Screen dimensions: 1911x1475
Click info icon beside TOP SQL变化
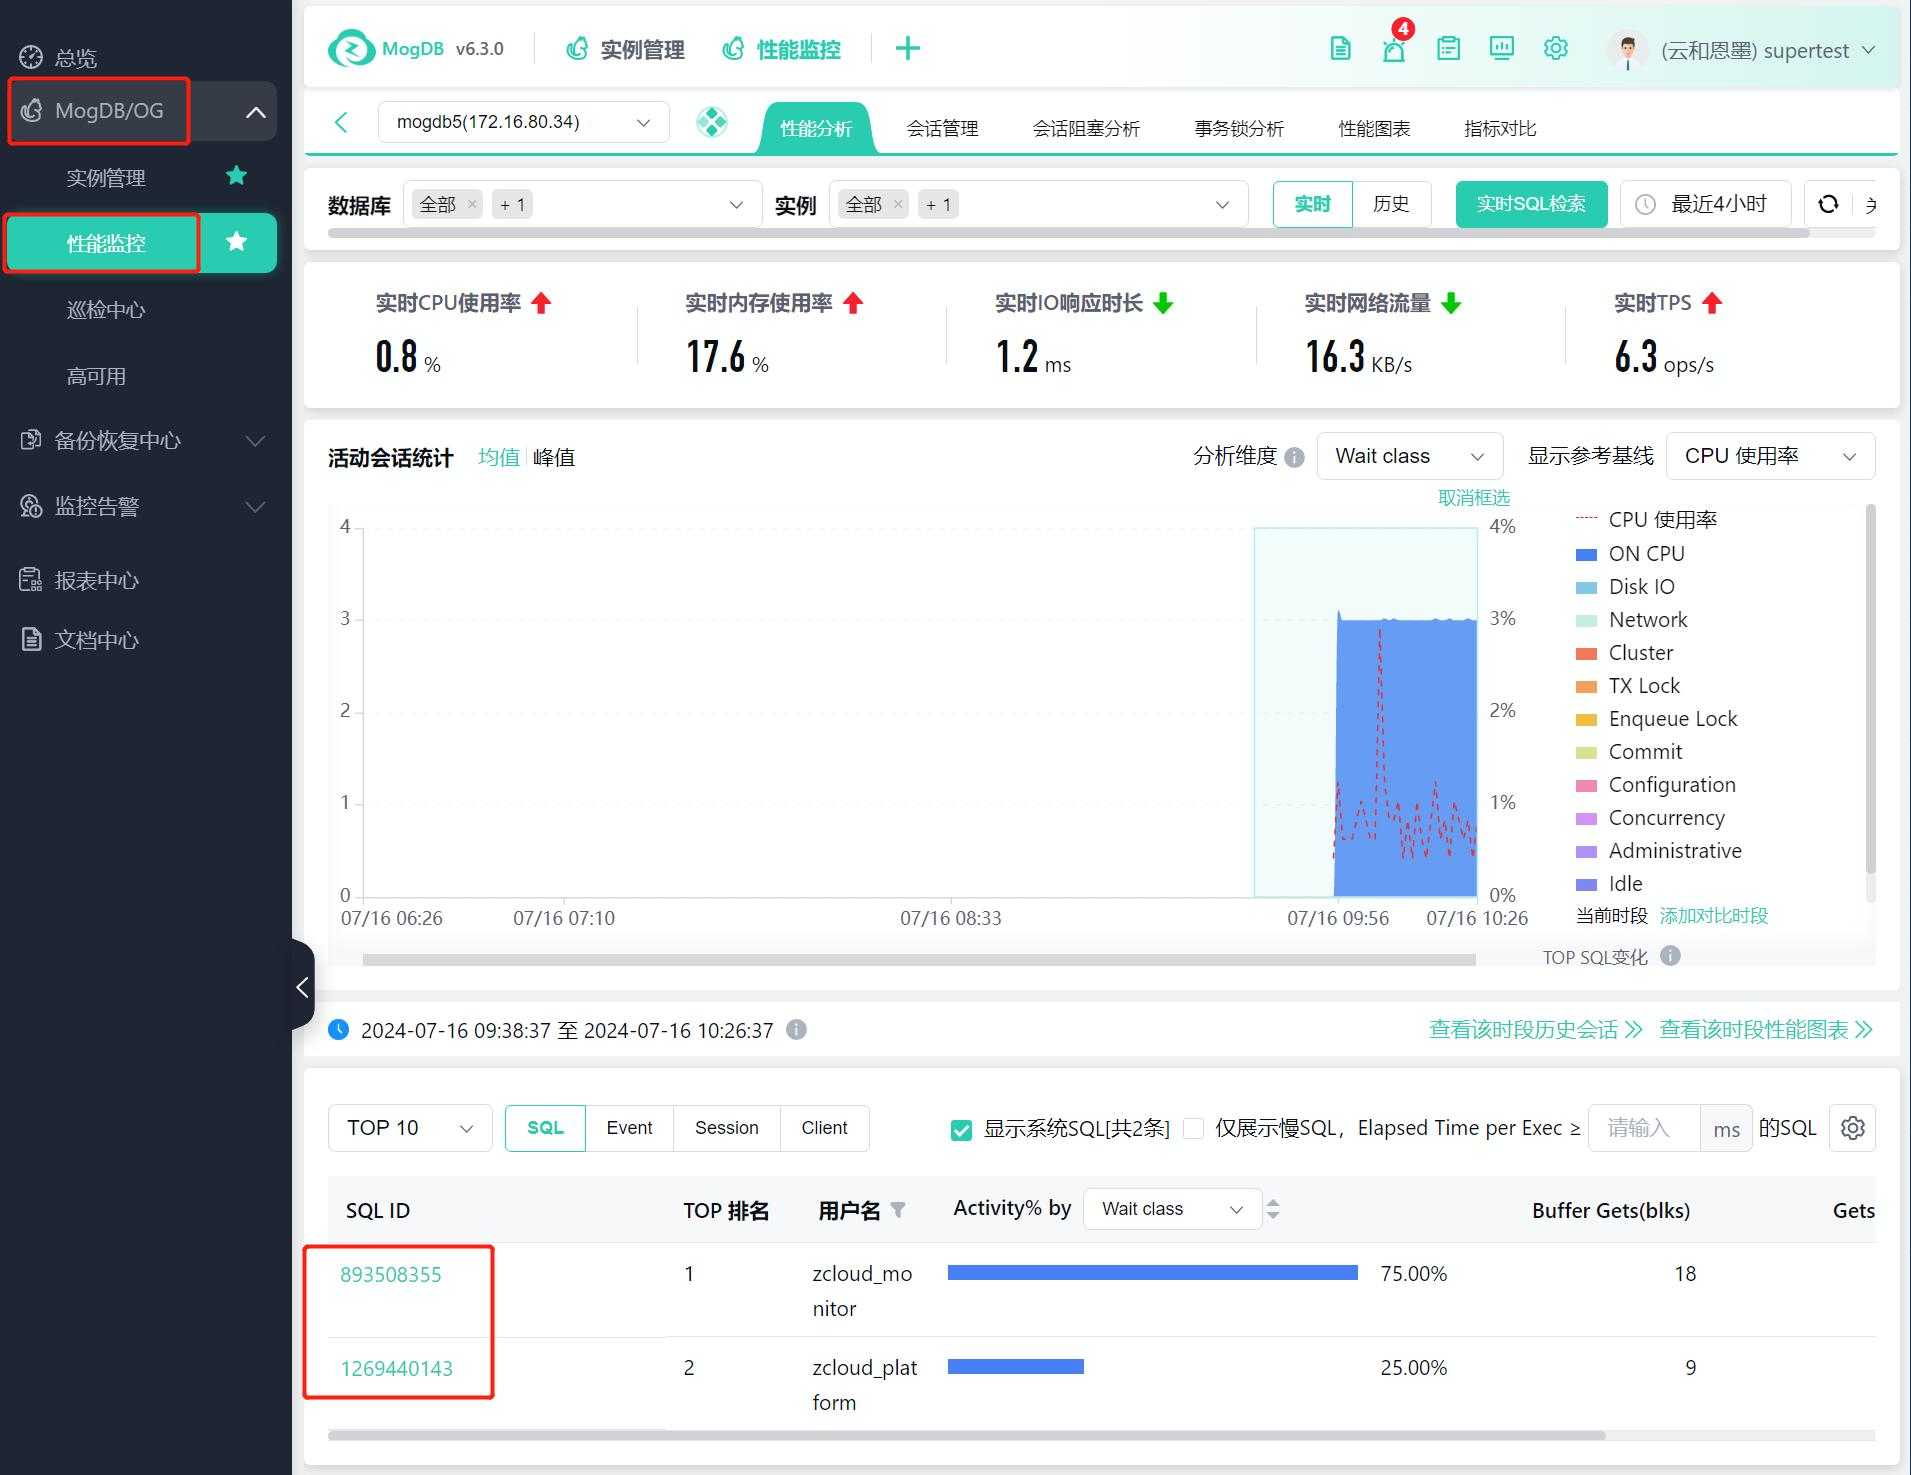click(x=1670, y=956)
